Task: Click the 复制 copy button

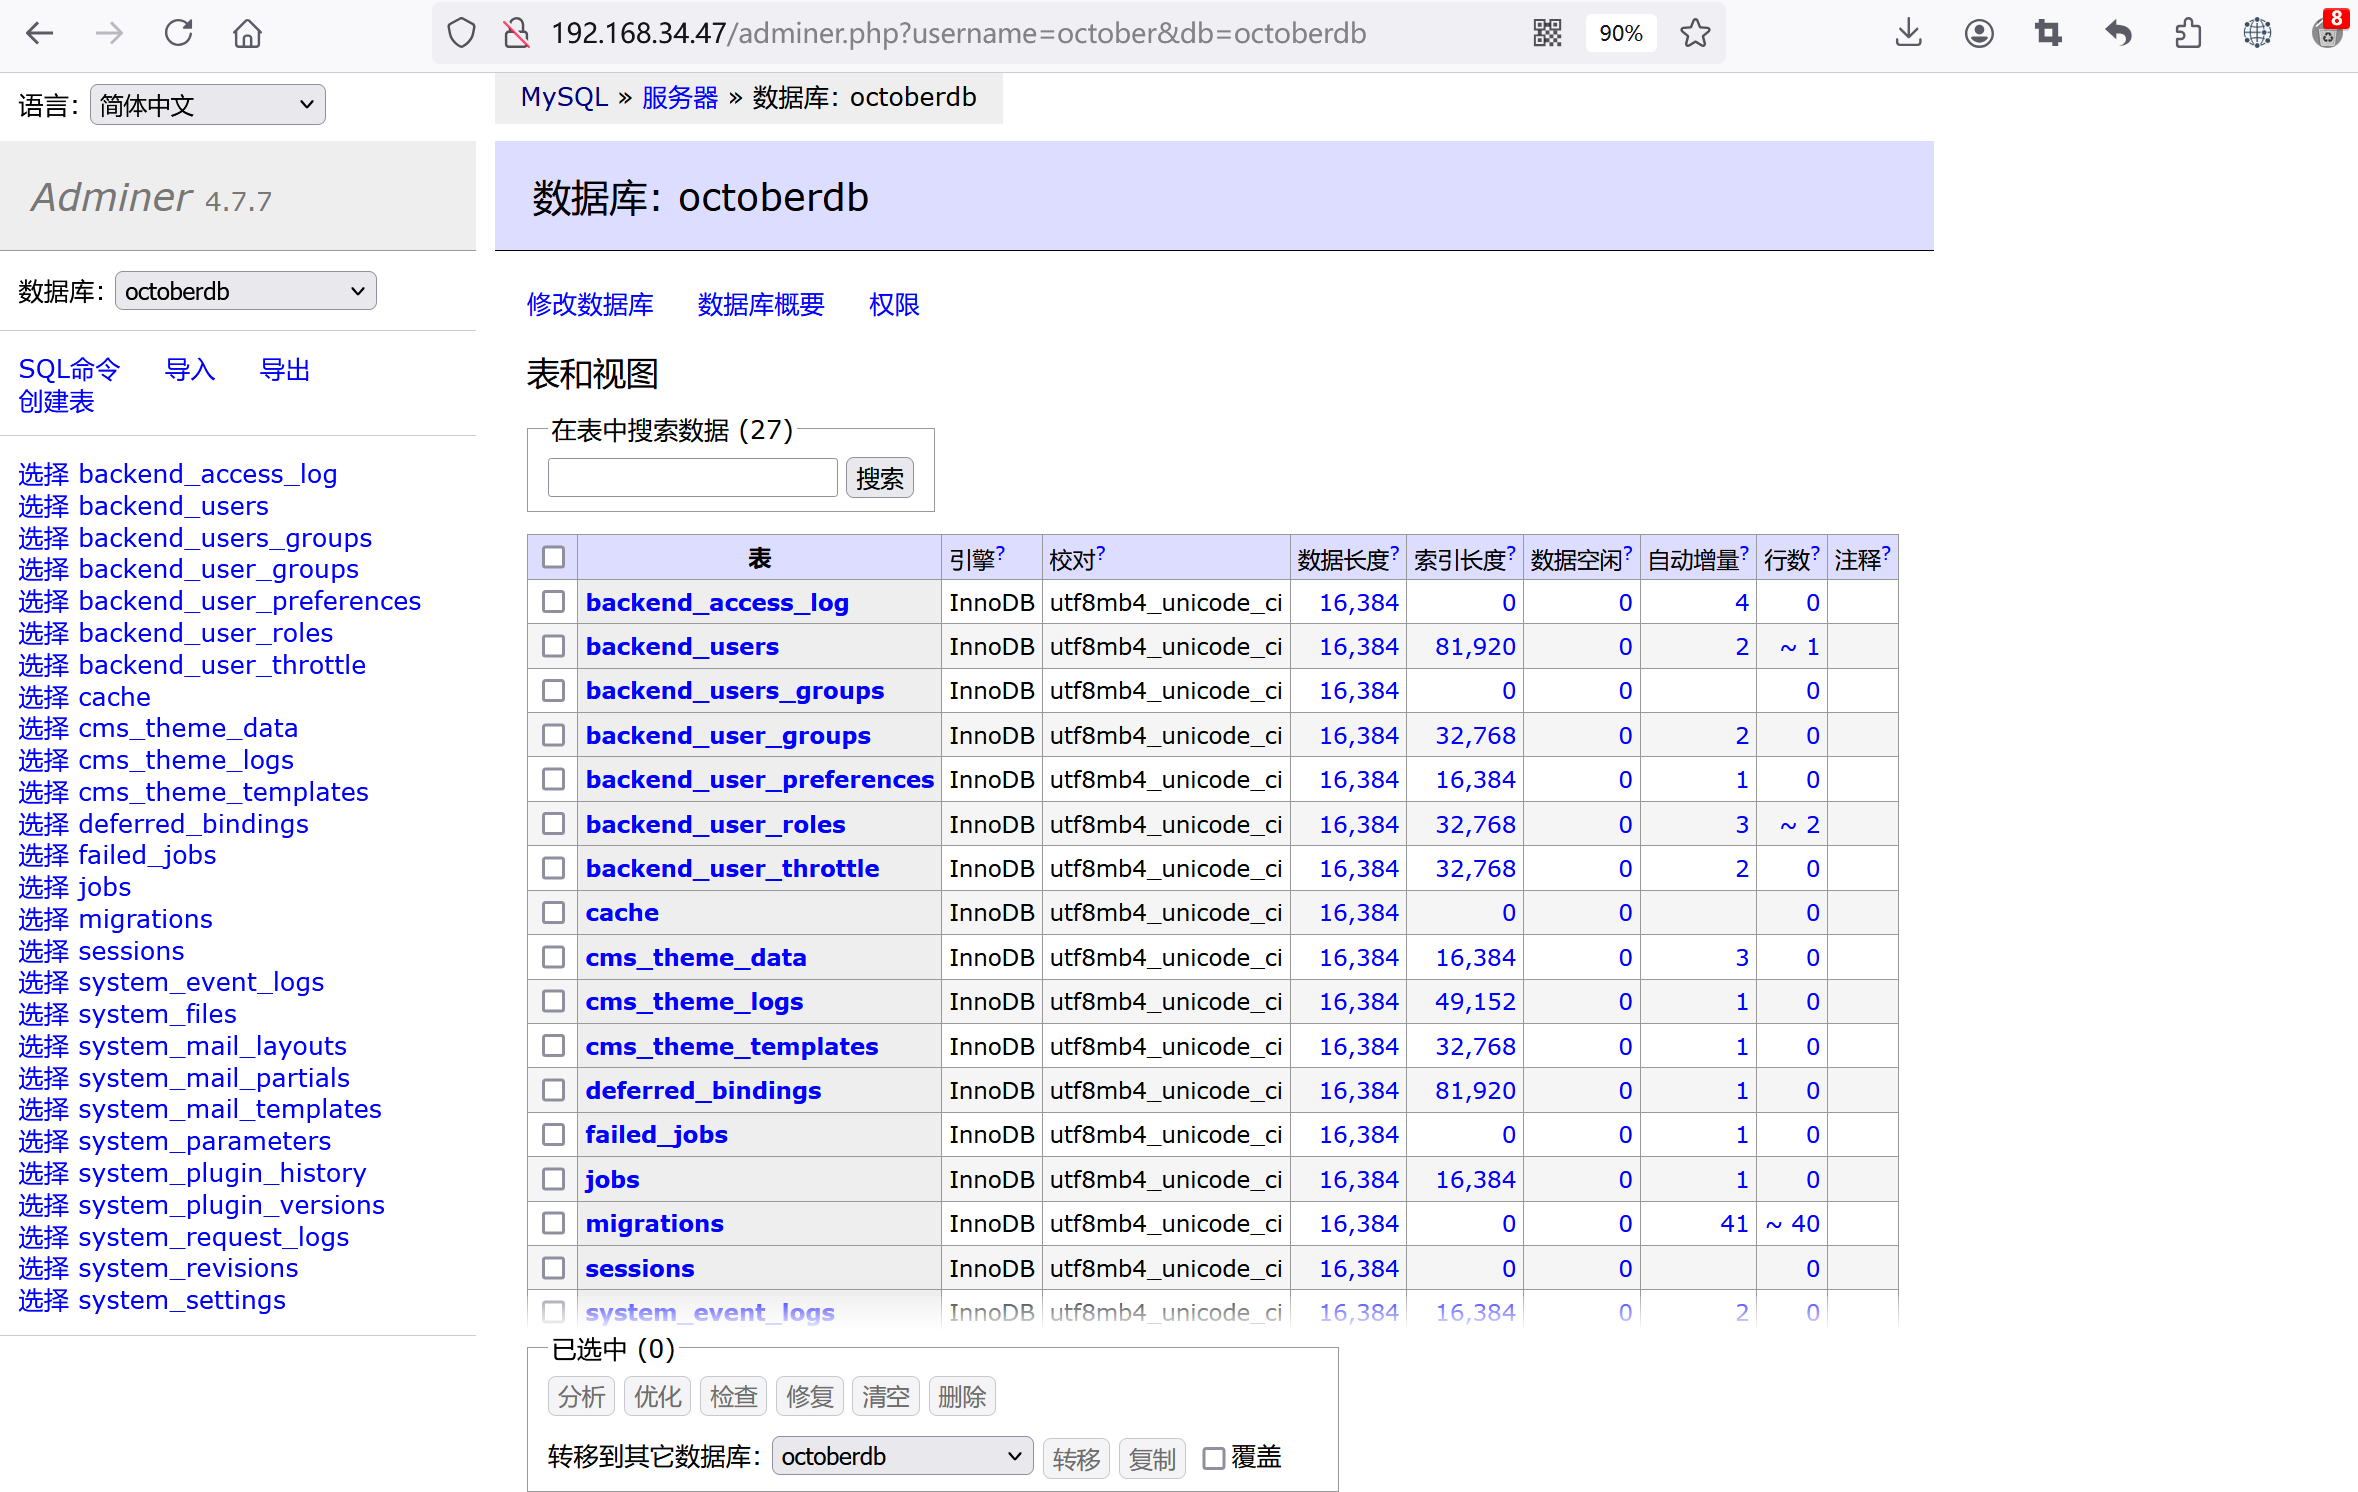Action: tap(1152, 1459)
